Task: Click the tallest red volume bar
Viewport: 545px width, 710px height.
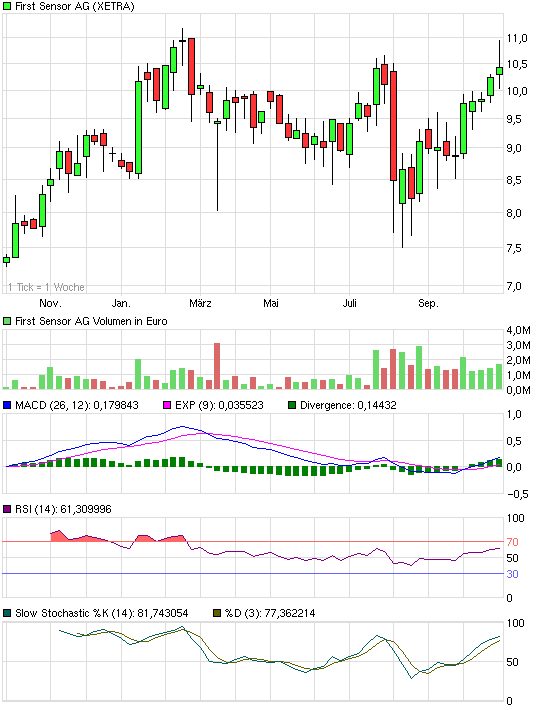Action: pos(217,366)
